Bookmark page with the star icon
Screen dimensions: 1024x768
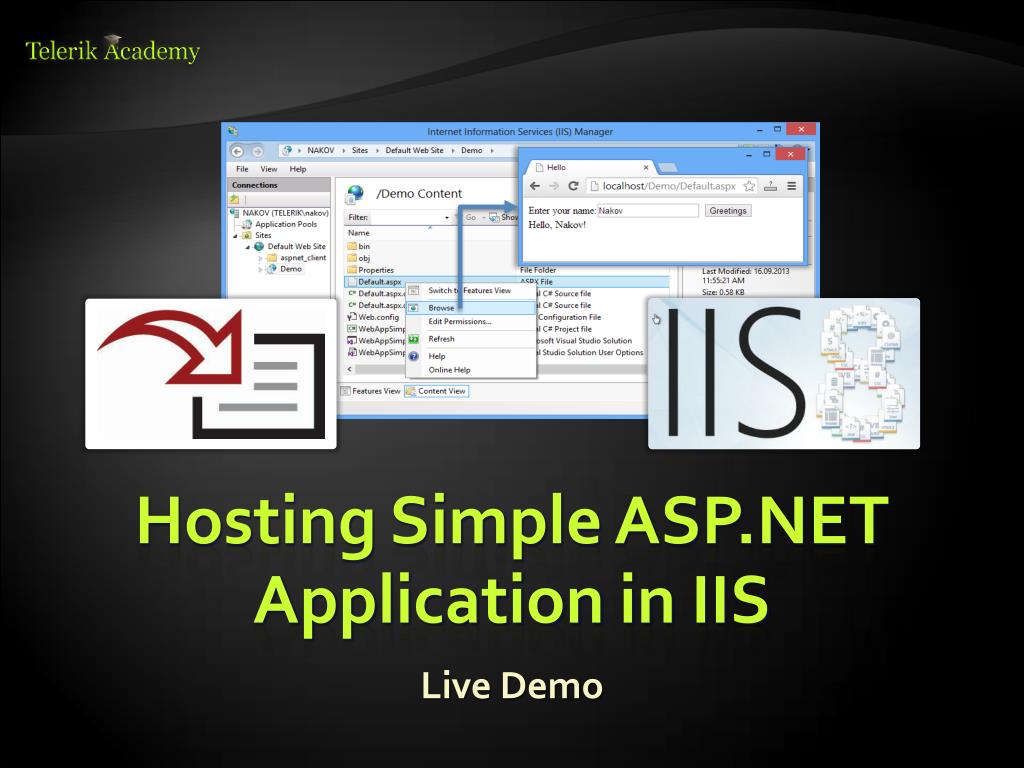coord(749,186)
